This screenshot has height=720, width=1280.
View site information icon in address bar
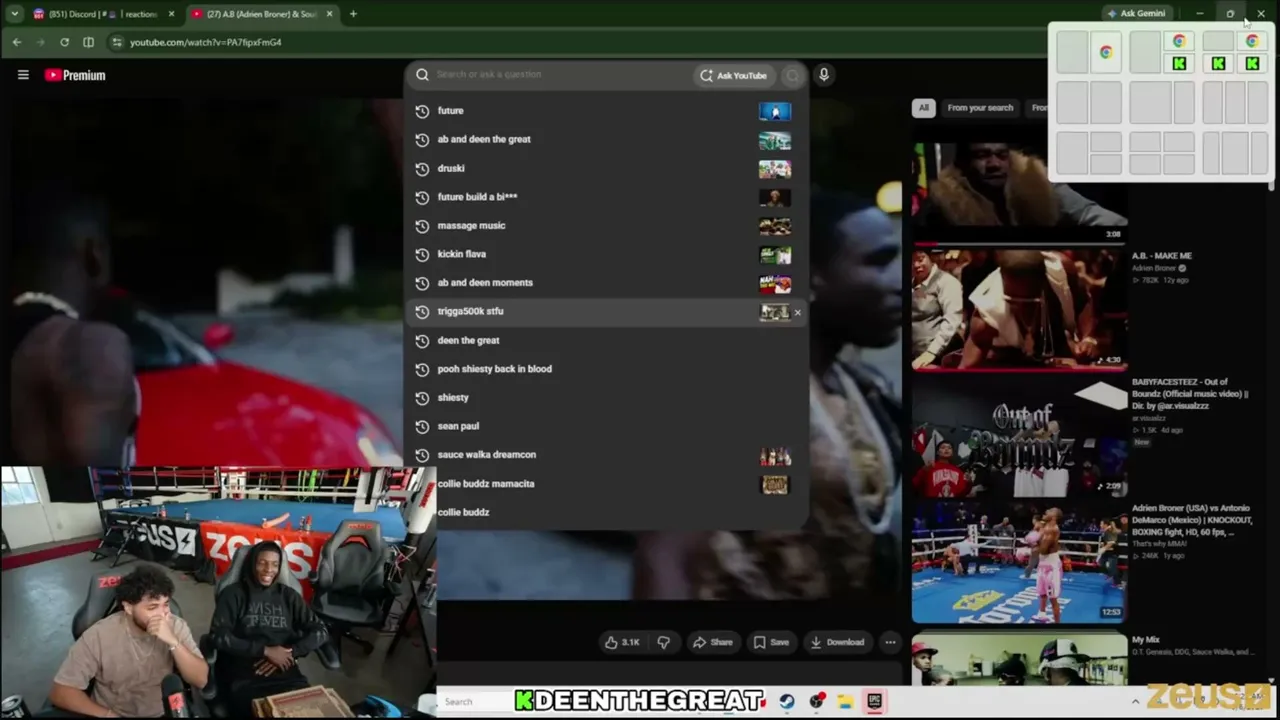(117, 42)
